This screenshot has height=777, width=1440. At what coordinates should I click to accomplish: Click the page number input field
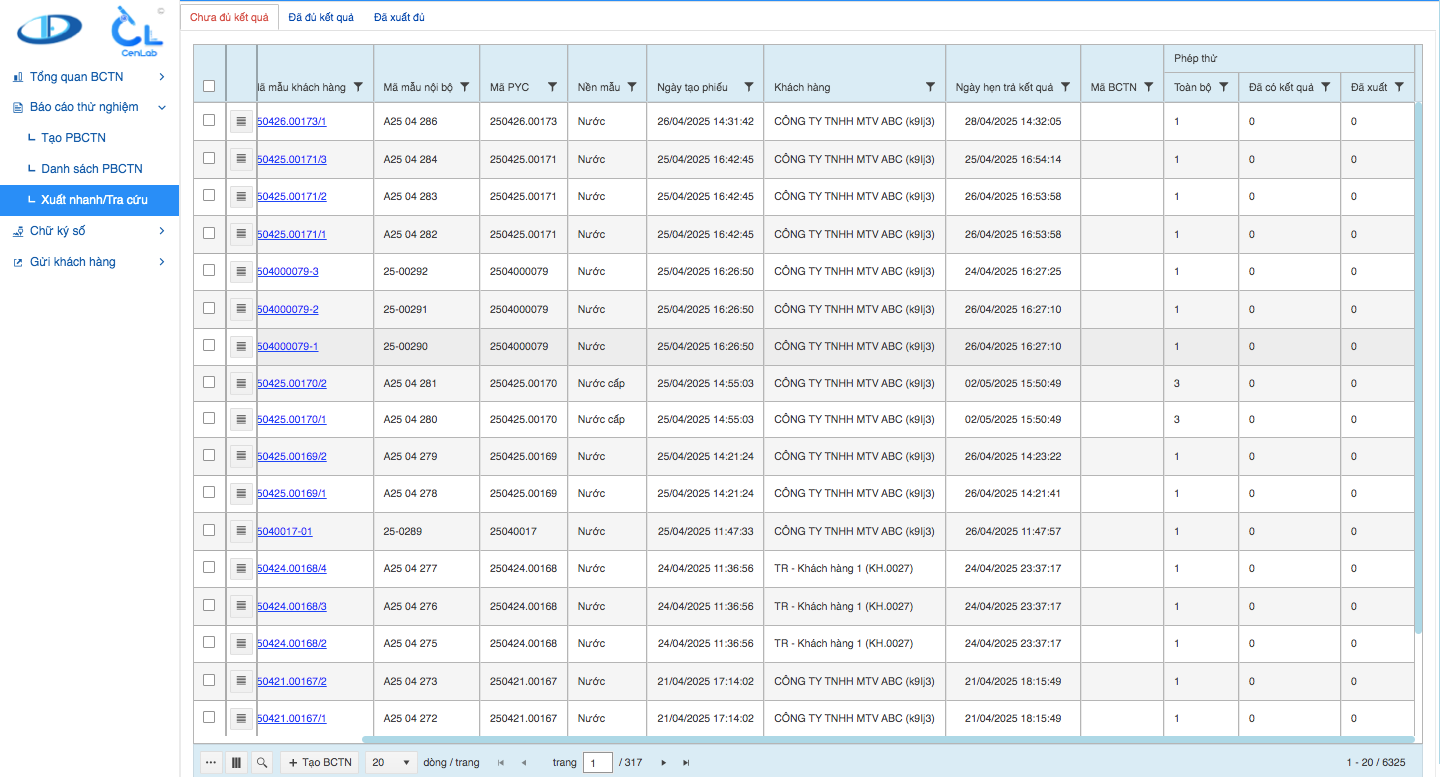tap(597, 763)
